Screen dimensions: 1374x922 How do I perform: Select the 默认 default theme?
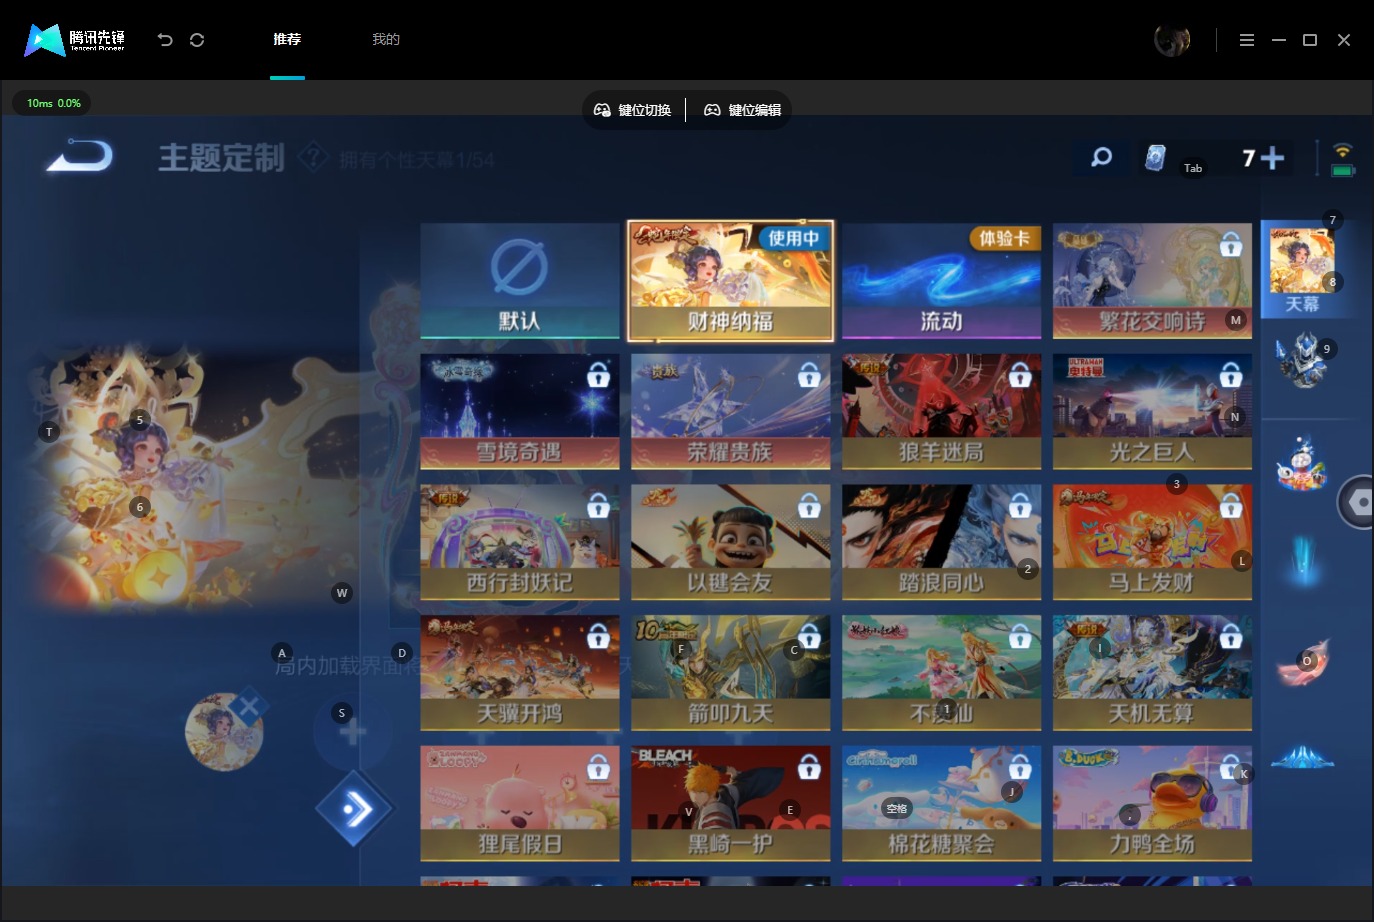point(520,281)
